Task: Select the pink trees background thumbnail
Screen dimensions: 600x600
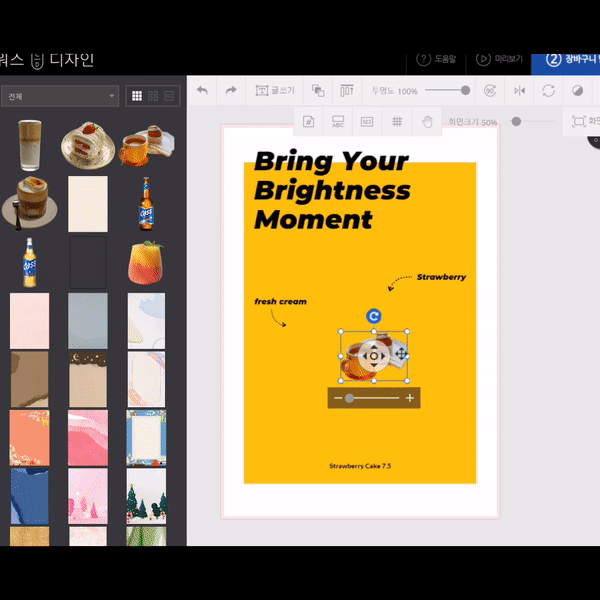Action: (88, 496)
